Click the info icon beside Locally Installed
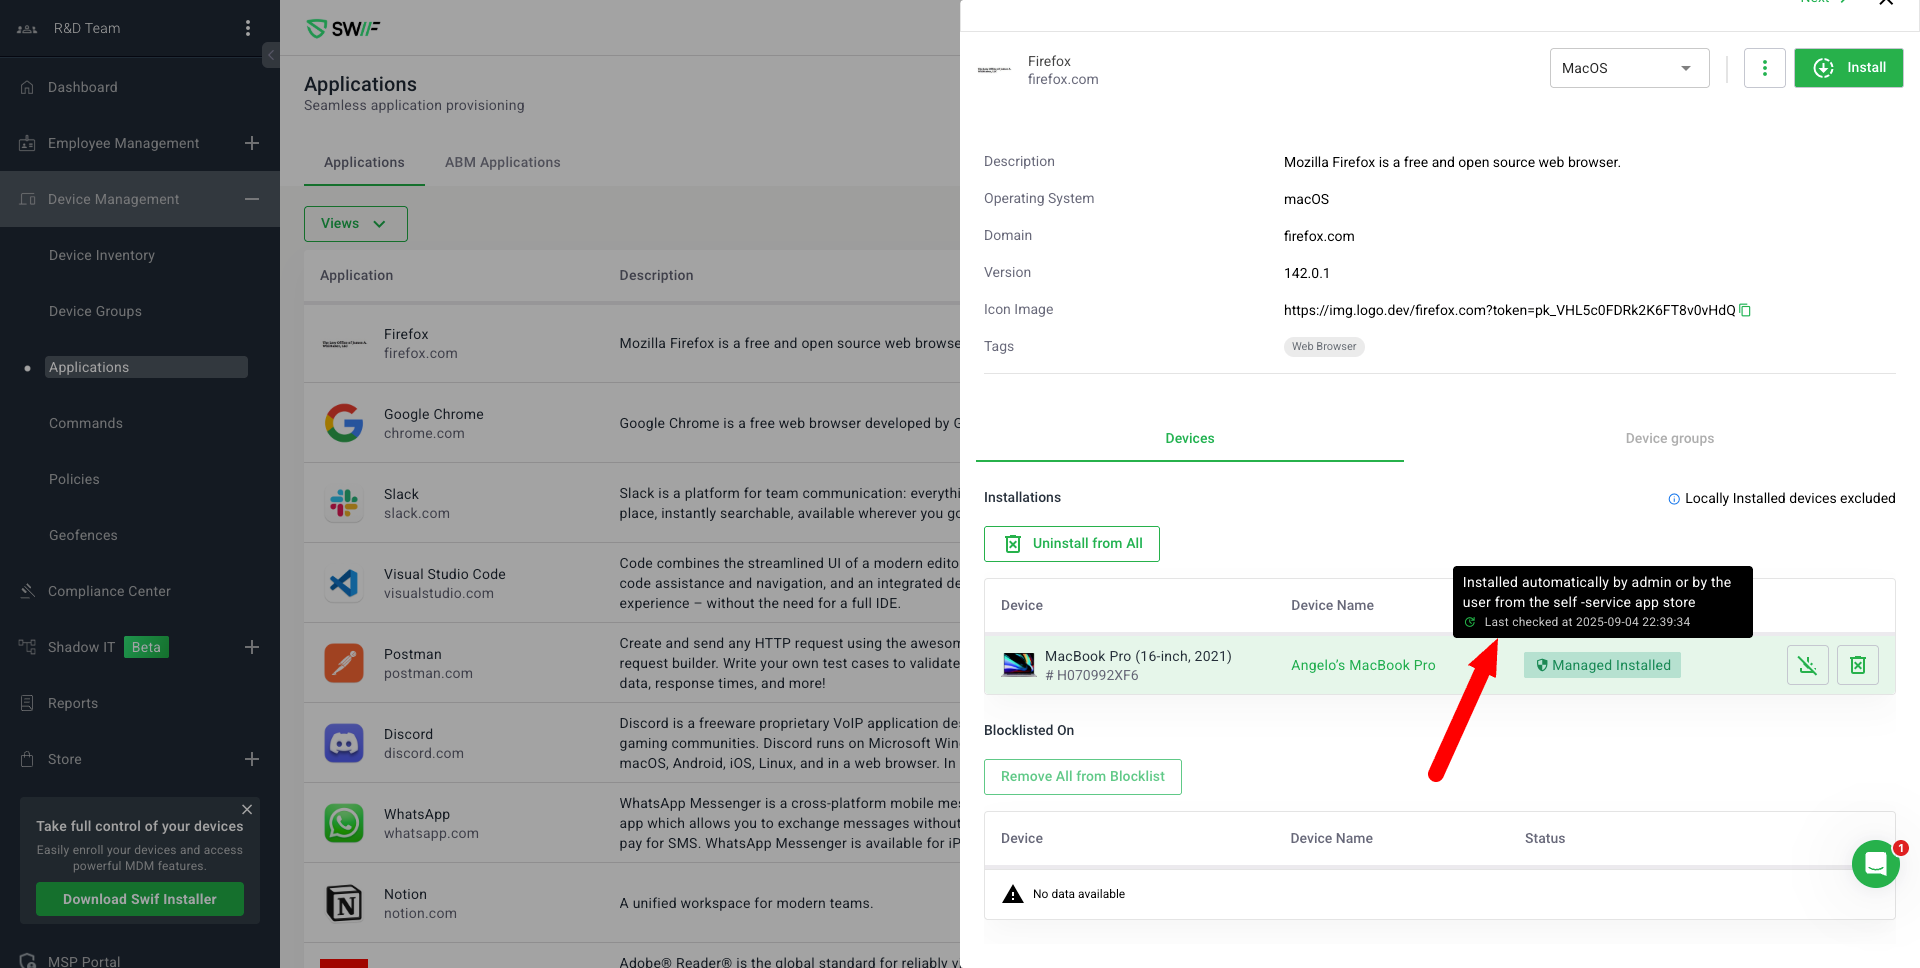The height and width of the screenshot is (968, 1920). 1674,499
